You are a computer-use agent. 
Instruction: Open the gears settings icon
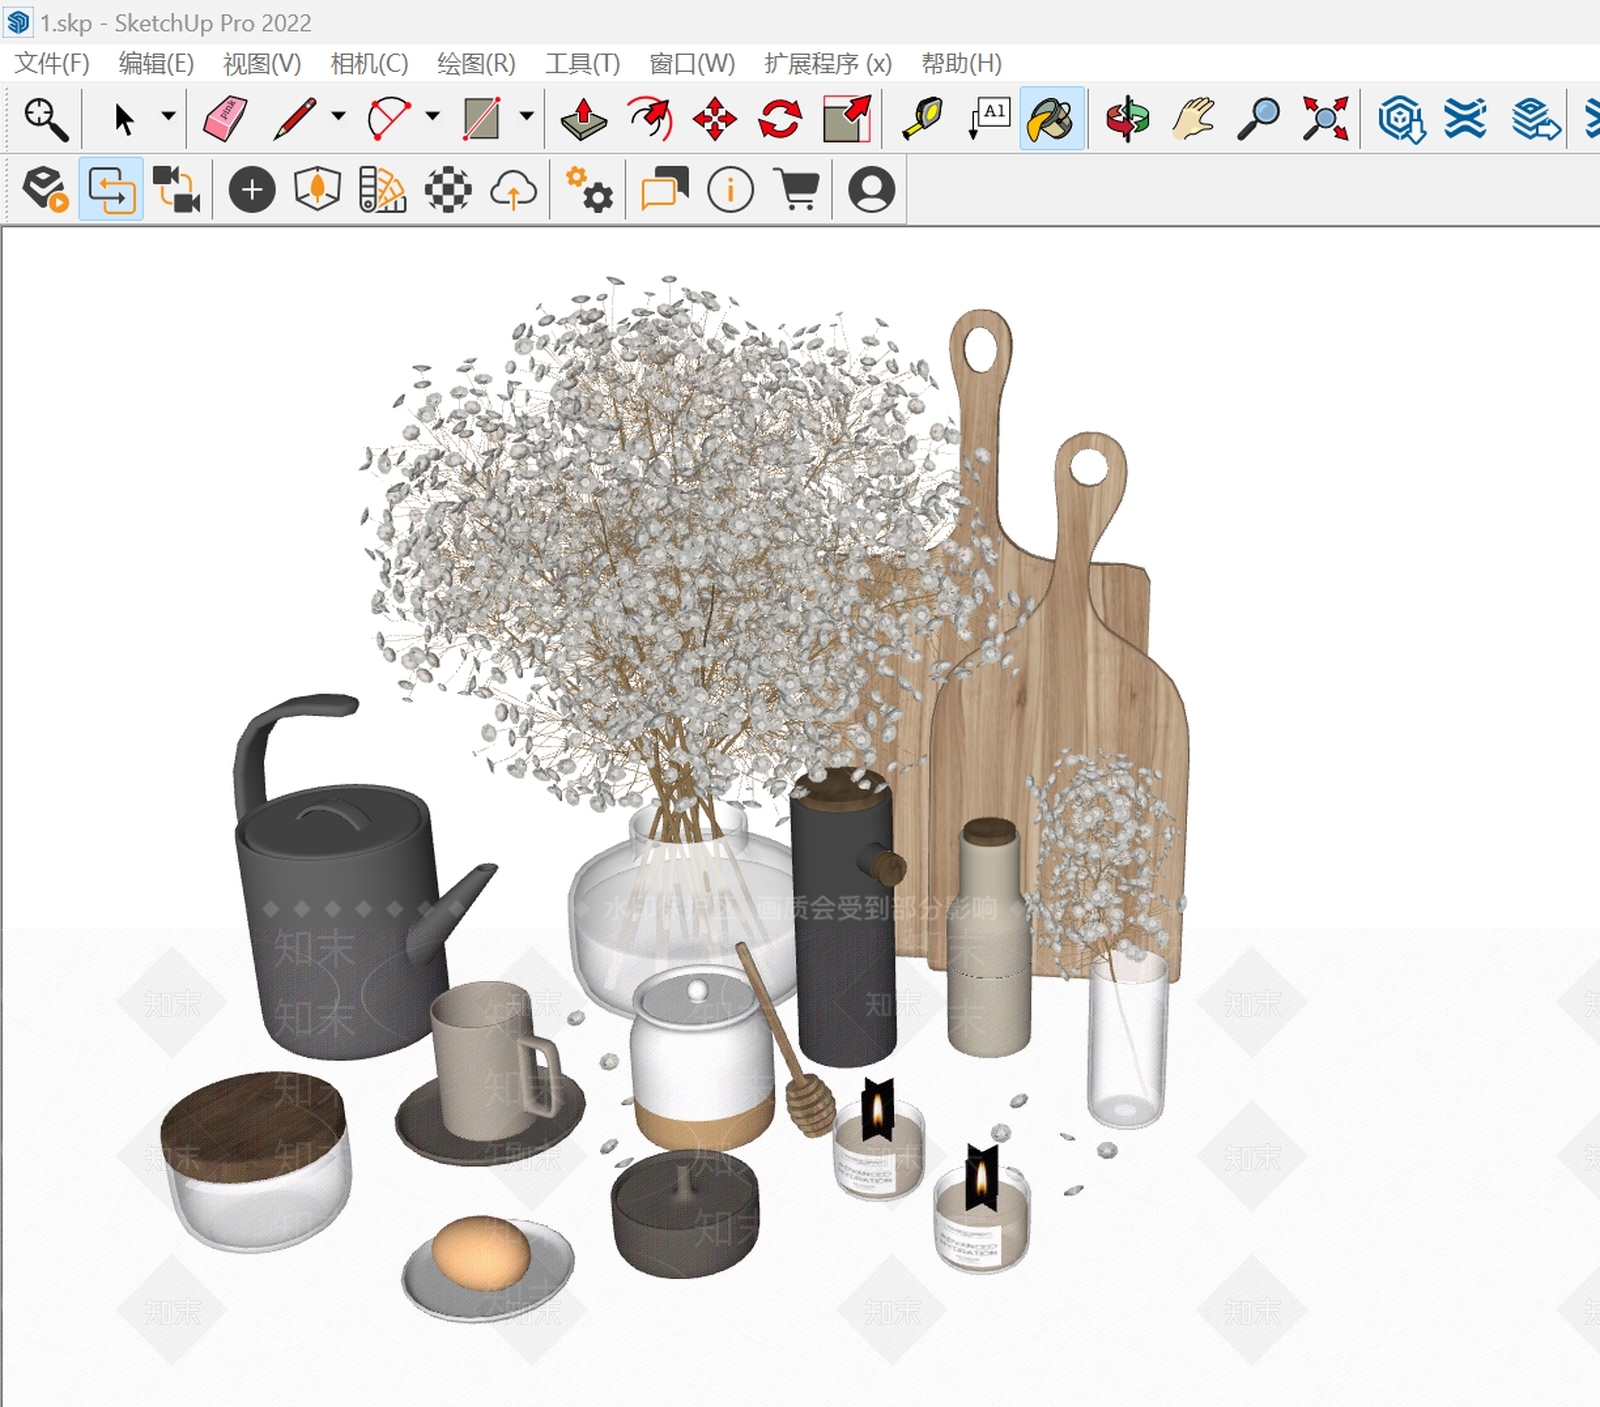[x=589, y=189]
